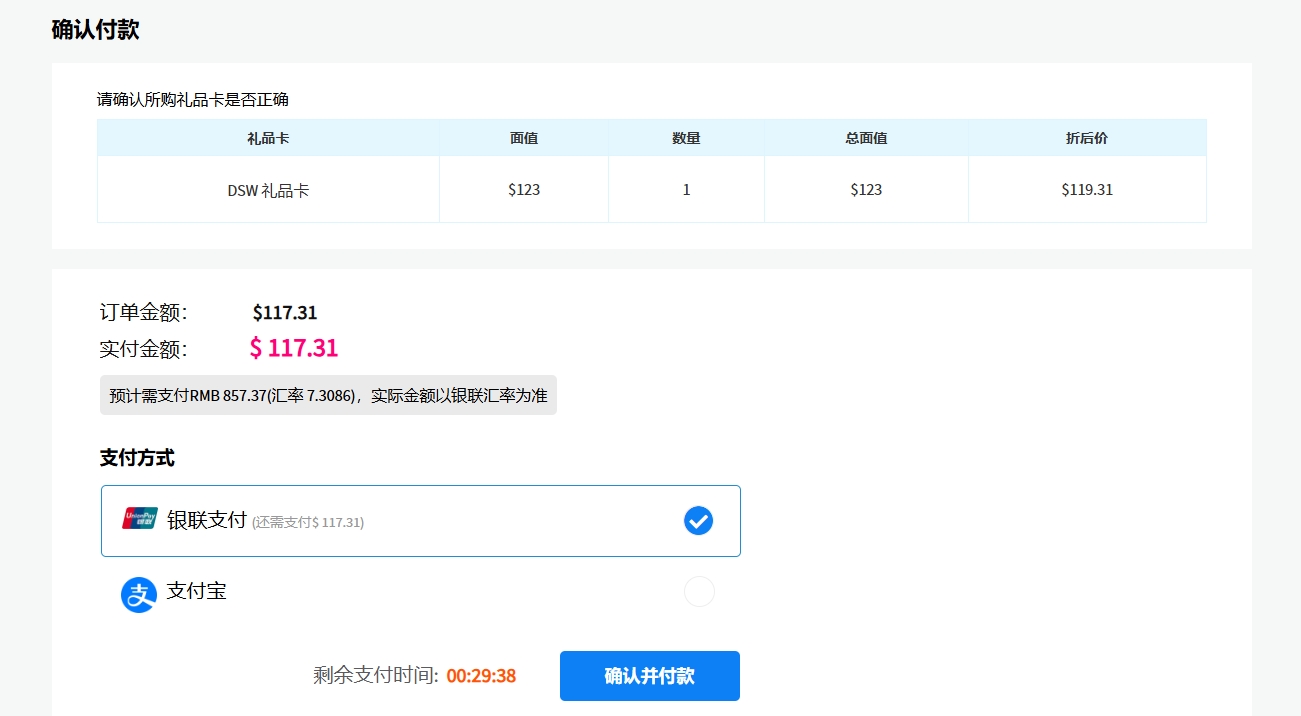Click the 支付宝 payment label text

[x=197, y=591]
